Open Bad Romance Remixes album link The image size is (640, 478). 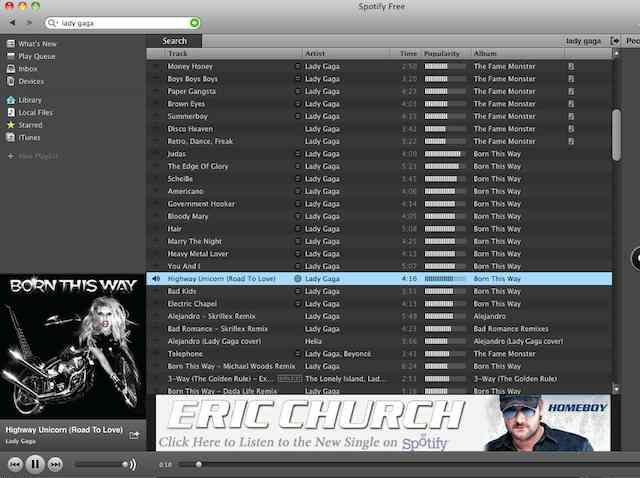point(511,329)
